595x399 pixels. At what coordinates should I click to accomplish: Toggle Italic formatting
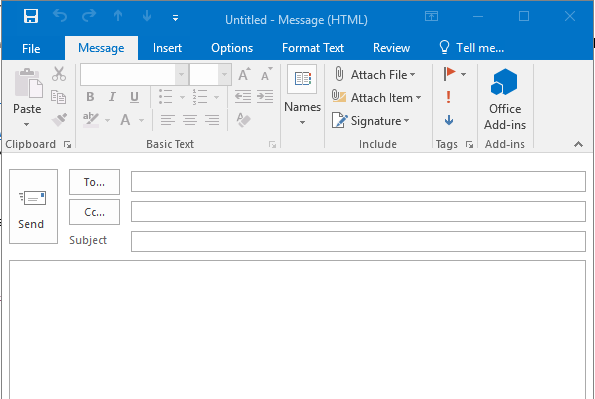112,97
